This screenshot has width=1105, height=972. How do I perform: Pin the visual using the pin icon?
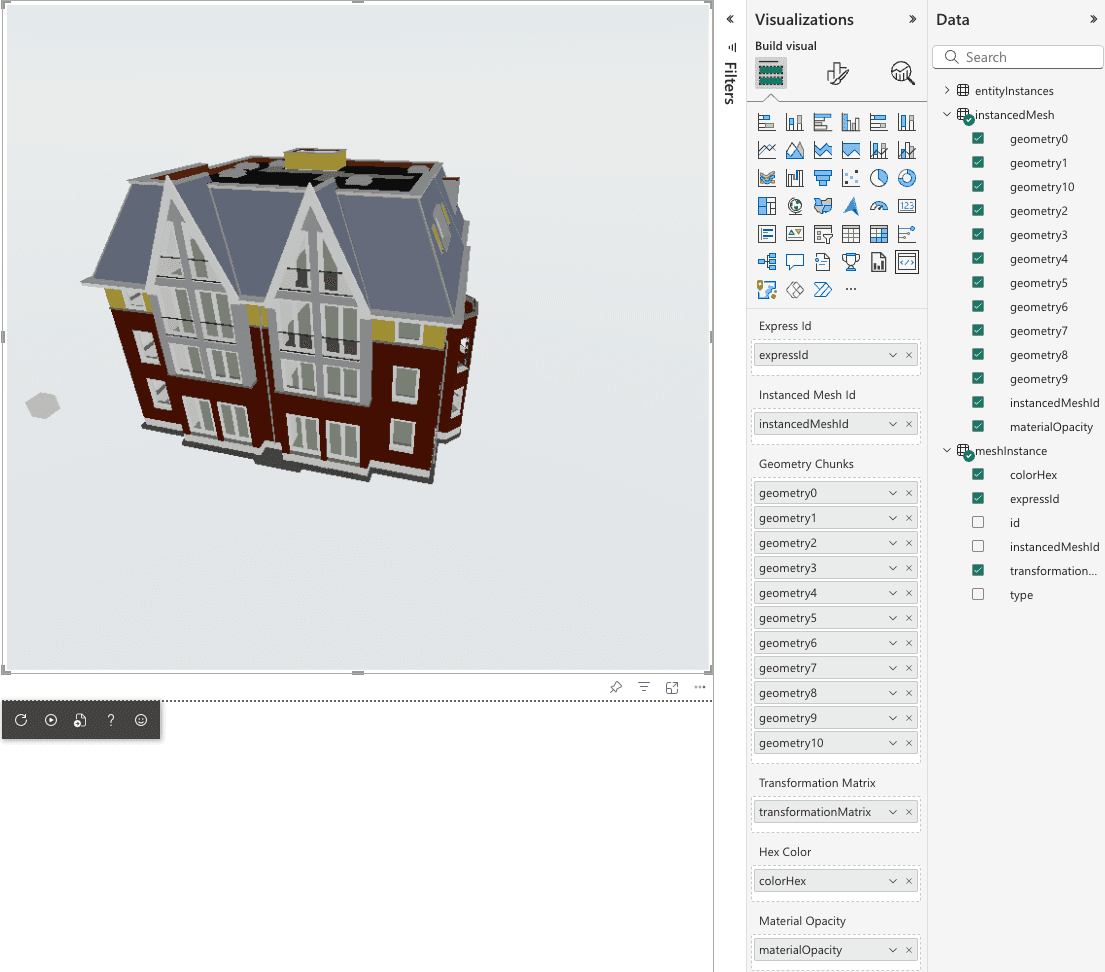pos(616,687)
